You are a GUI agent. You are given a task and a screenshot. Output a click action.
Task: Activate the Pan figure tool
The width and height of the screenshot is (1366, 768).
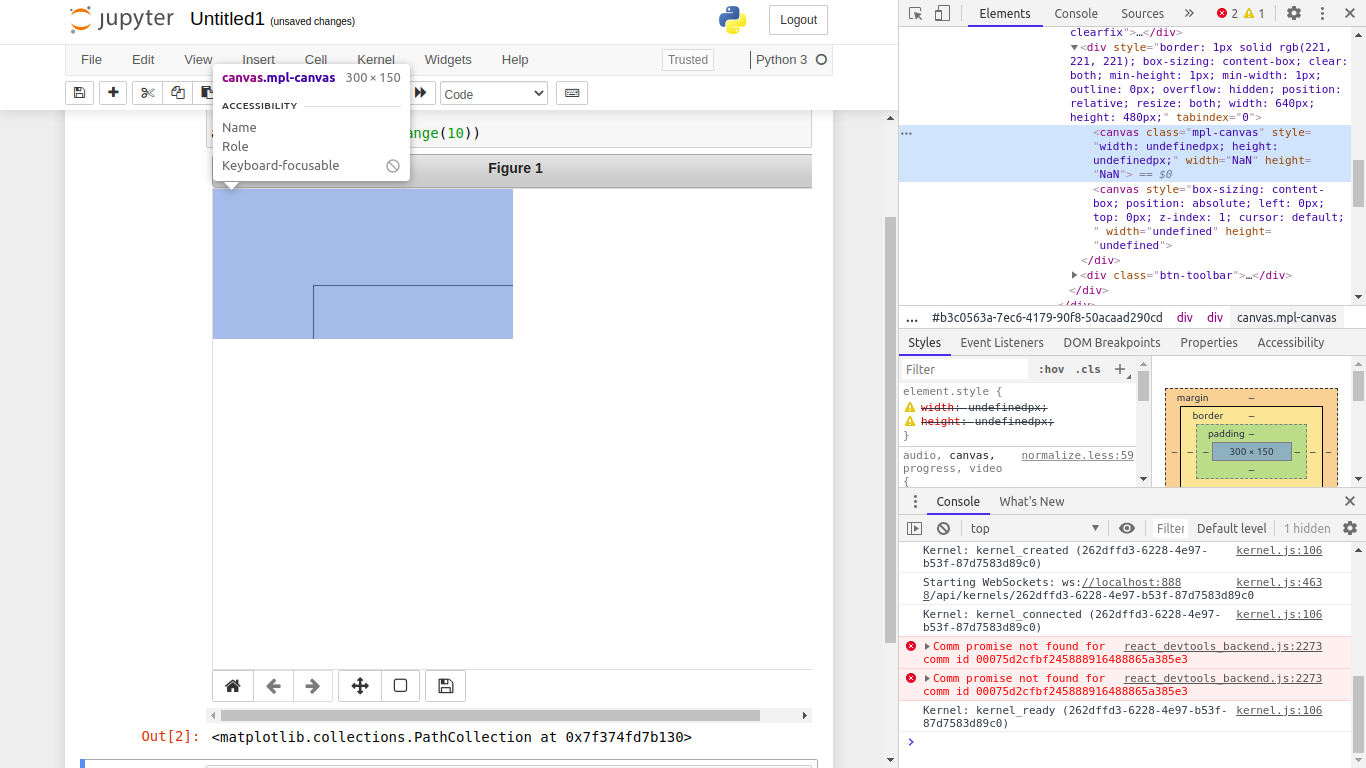tap(360, 686)
